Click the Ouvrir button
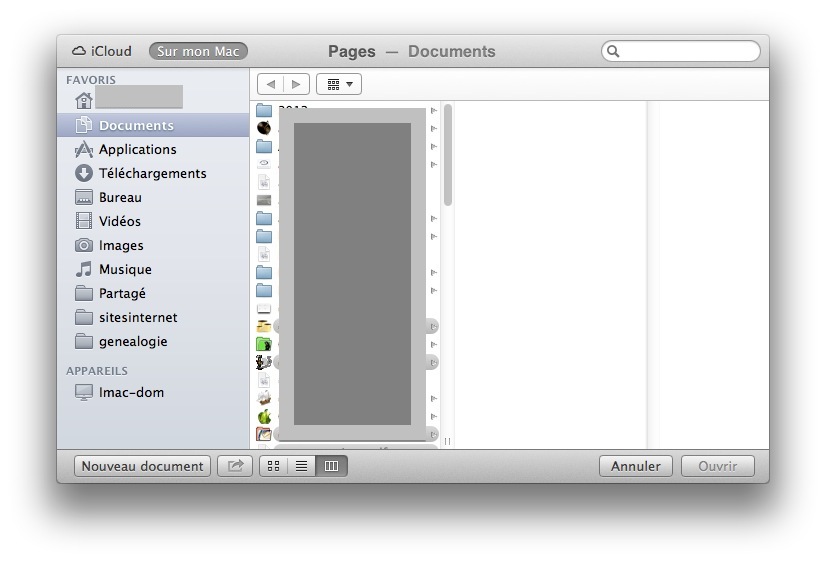826x562 pixels. tap(717, 466)
